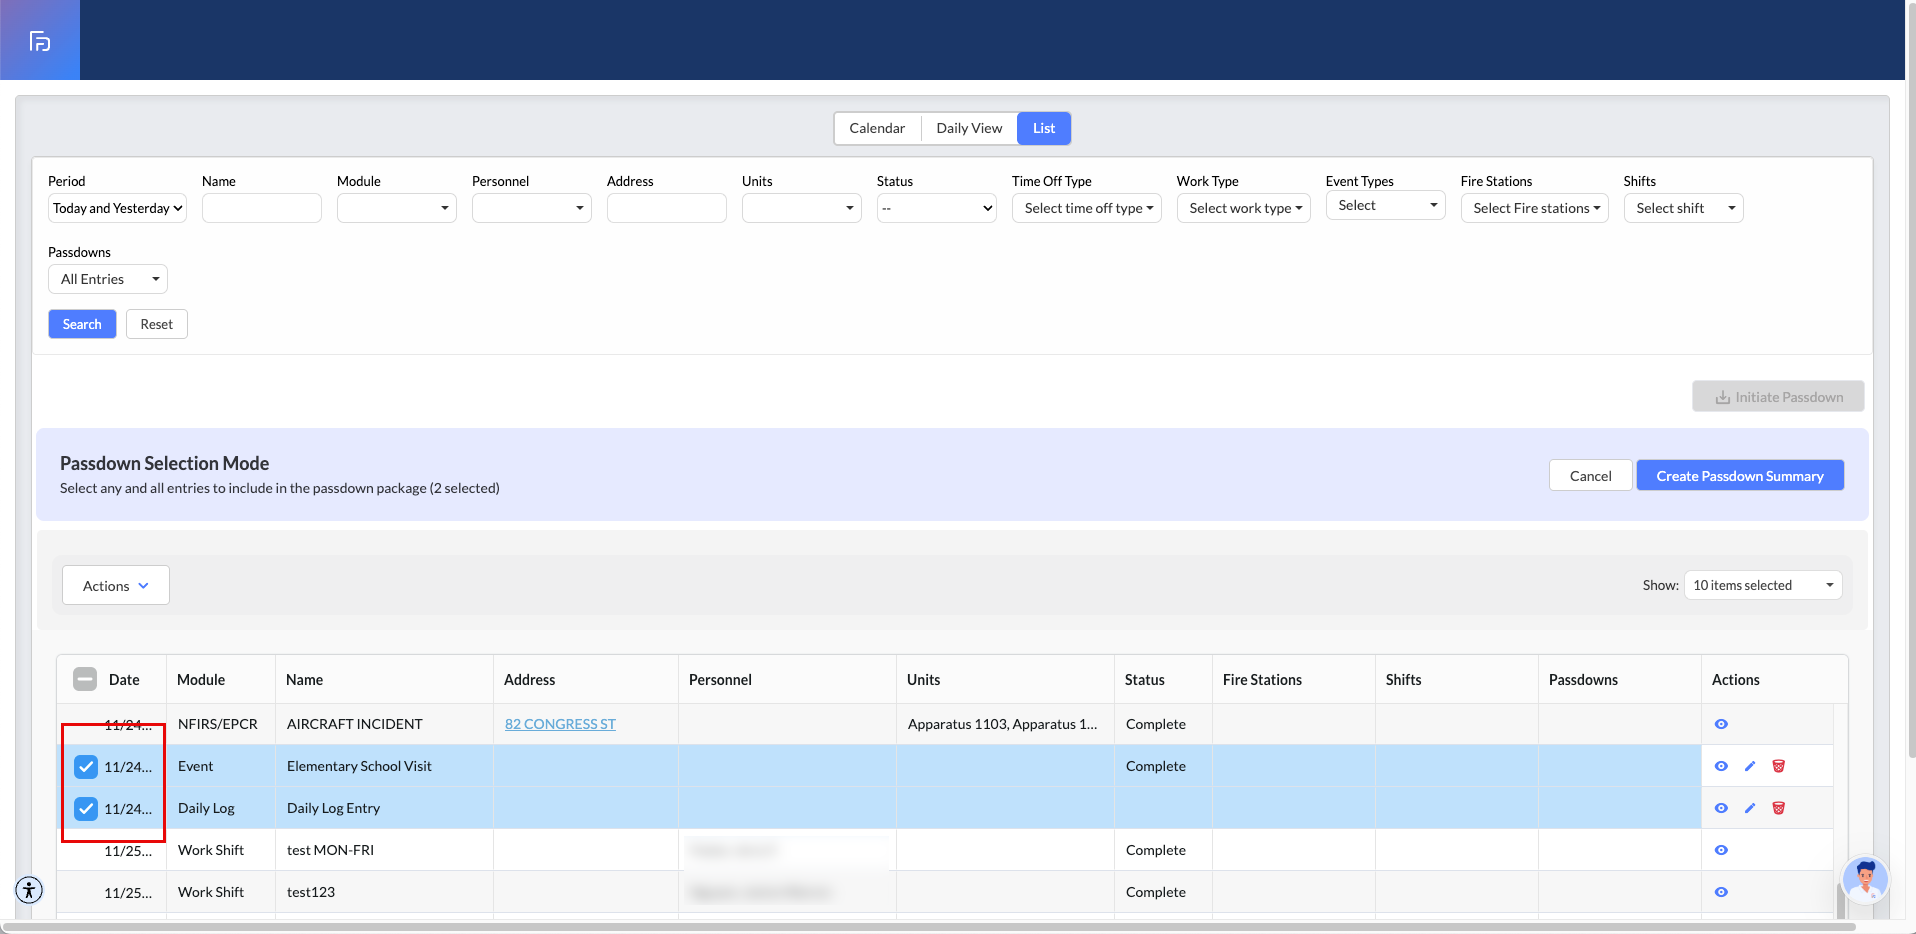
Task: Click the Name filter input field
Action: pos(261,208)
